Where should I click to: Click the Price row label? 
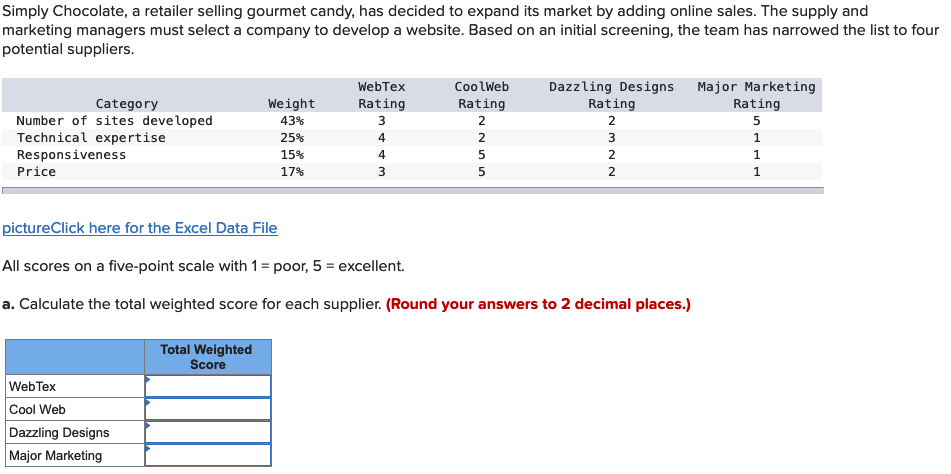click(x=36, y=172)
